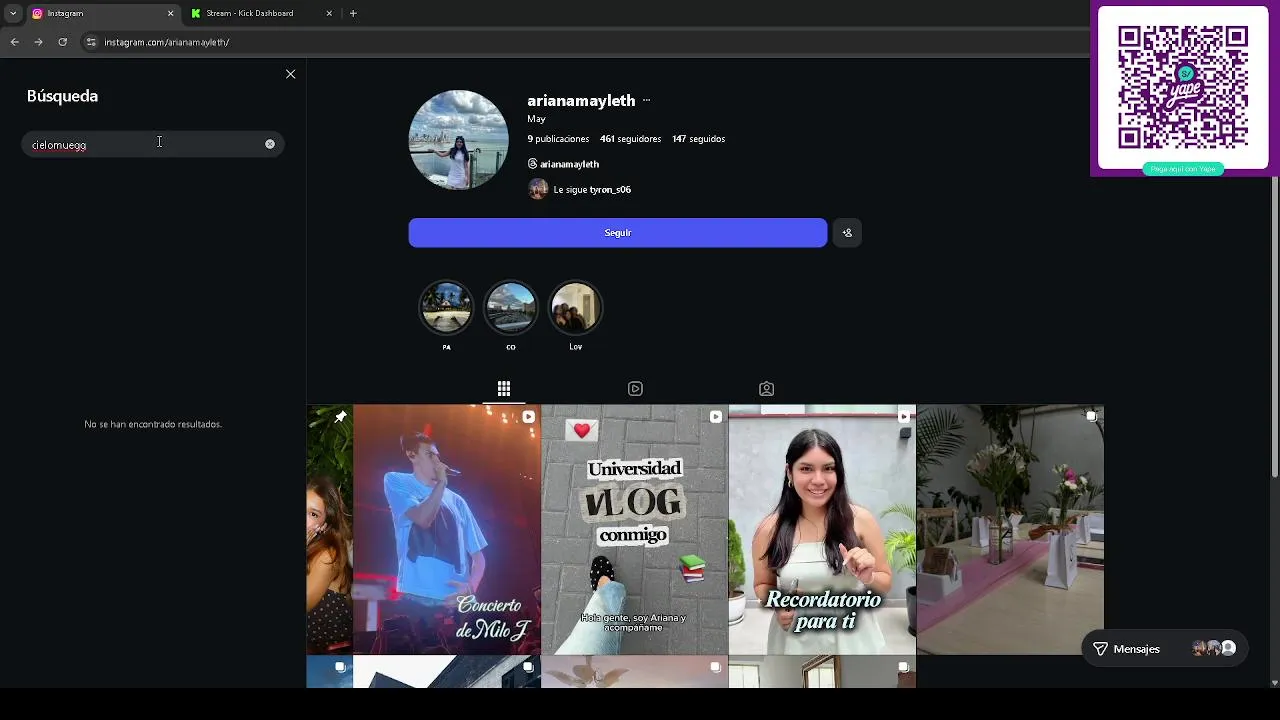Open the CO story highlight
The width and height of the screenshot is (1280, 720).
511,307
